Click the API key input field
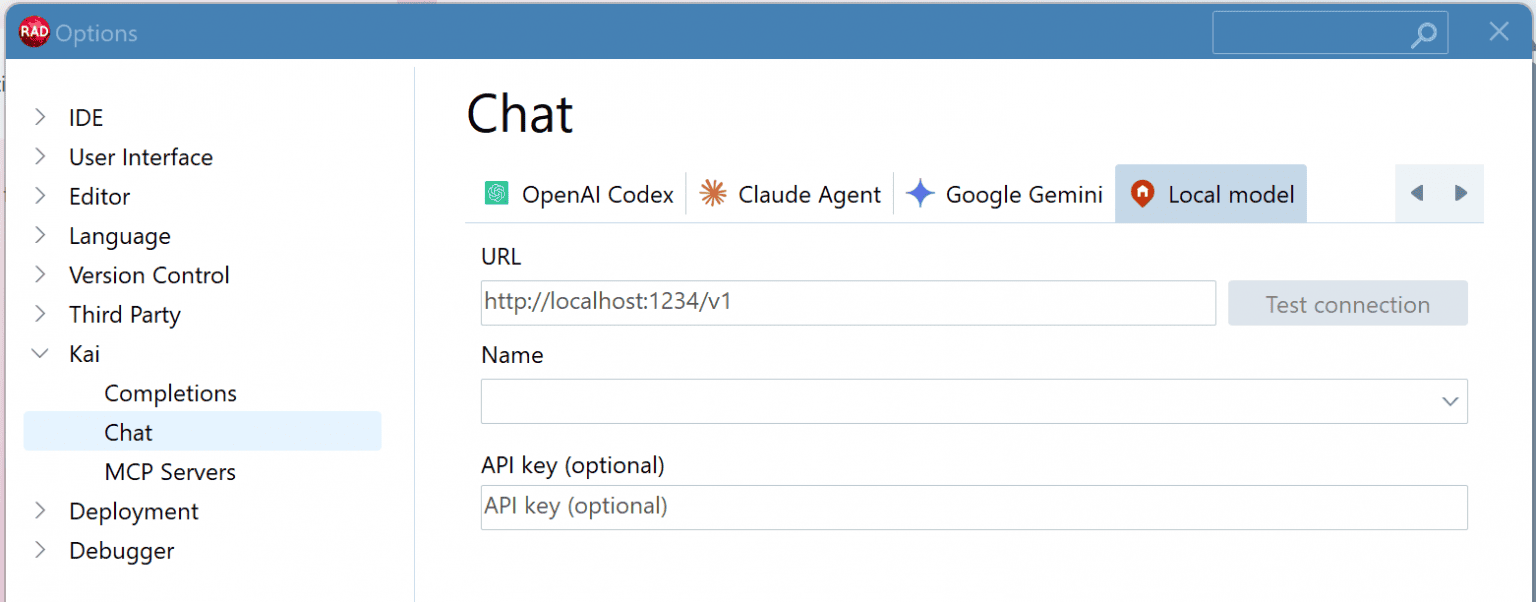The image size is (1536, 602). (974, 507)
